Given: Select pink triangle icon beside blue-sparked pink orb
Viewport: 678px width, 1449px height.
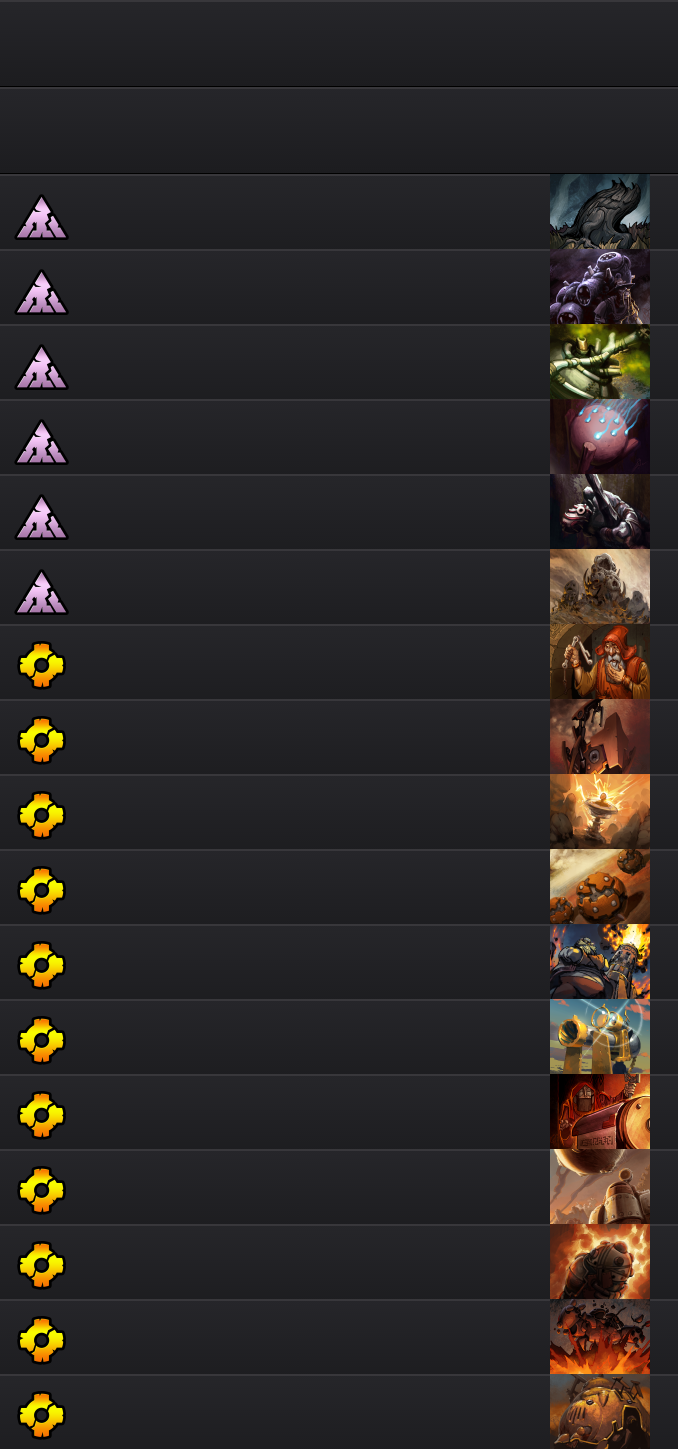Looking at the screenshot, I should [x=41, y=442].
